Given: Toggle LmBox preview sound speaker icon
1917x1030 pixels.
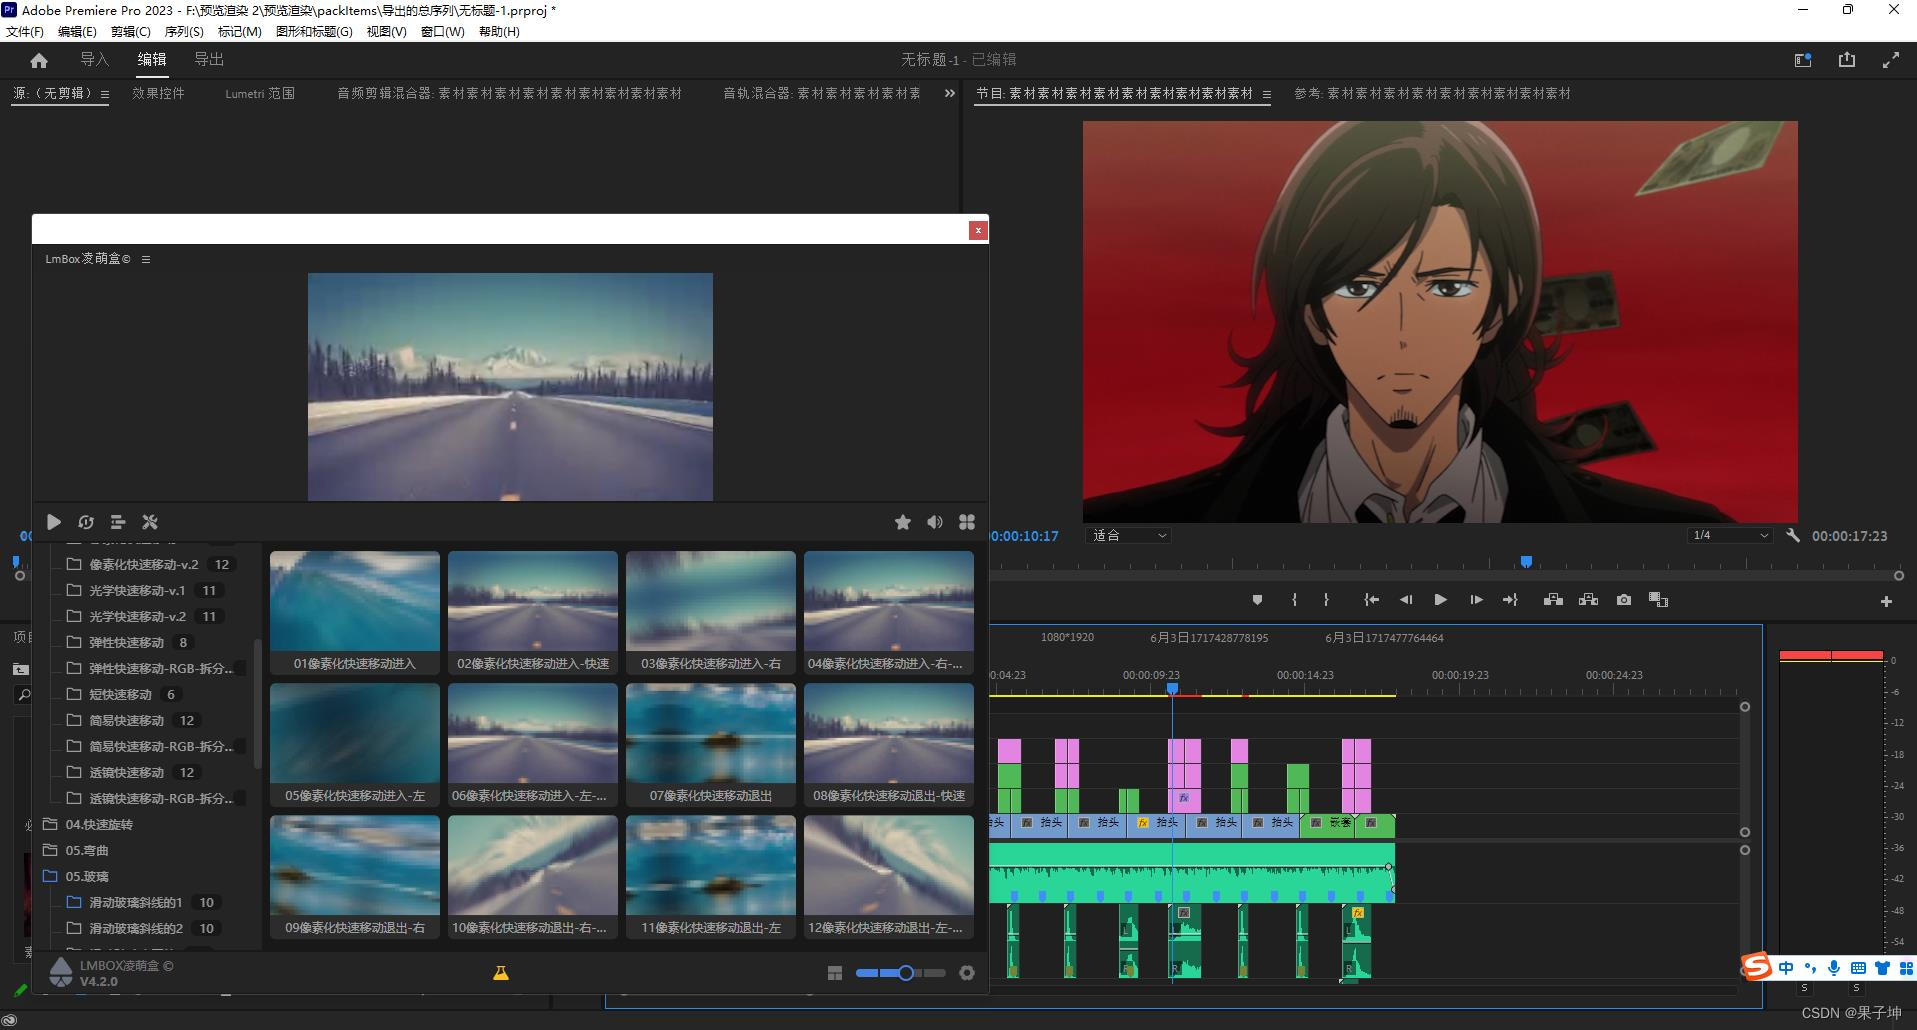Looking at the screenshot, I should (x=935, y=522).
